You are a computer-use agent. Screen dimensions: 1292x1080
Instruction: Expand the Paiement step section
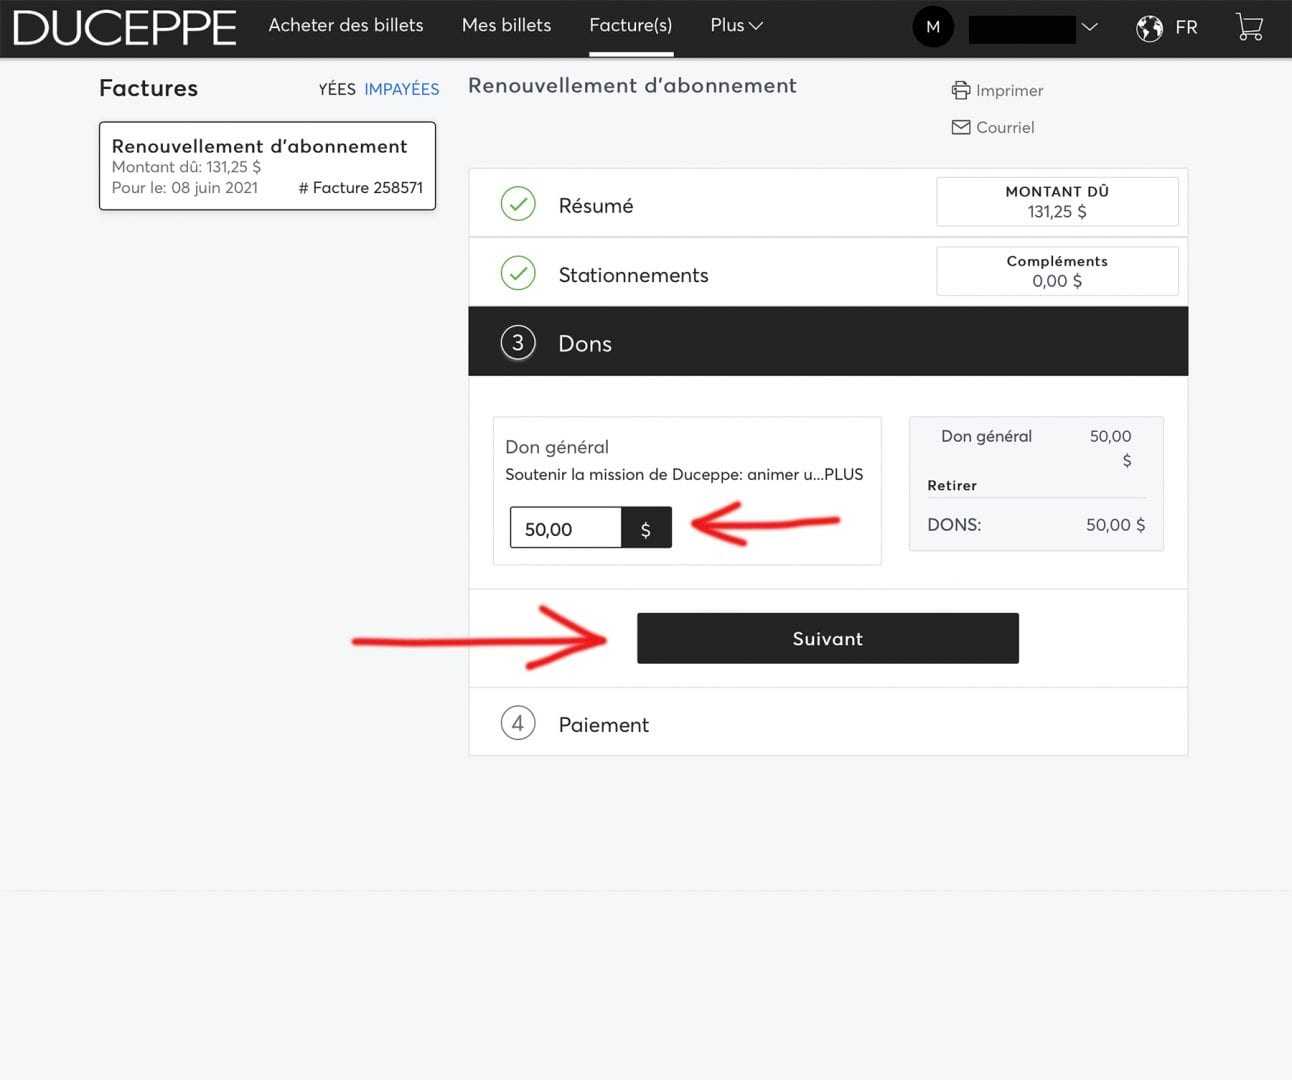603,724
